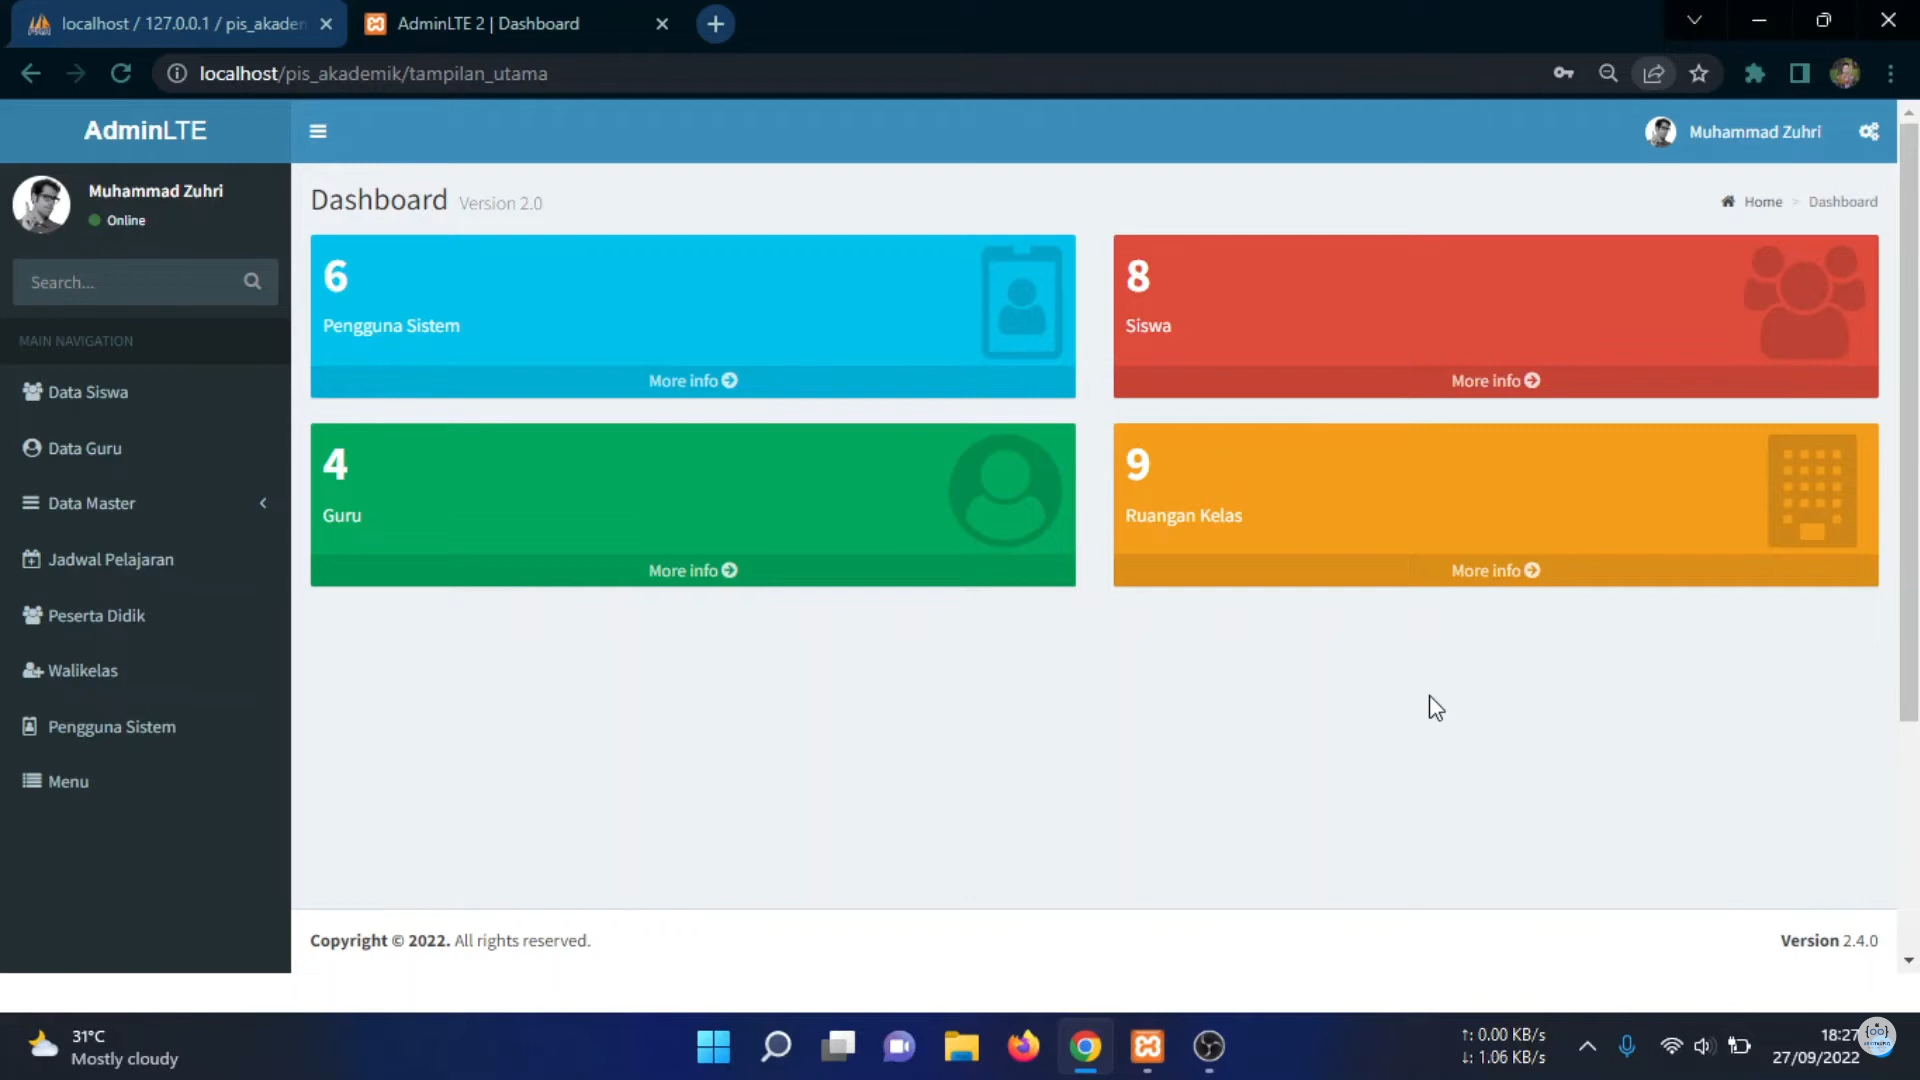Click the Home breadcrumb link
Image resolution: width=1920 pixels, height=1080 pixels.
[1762, 202]
